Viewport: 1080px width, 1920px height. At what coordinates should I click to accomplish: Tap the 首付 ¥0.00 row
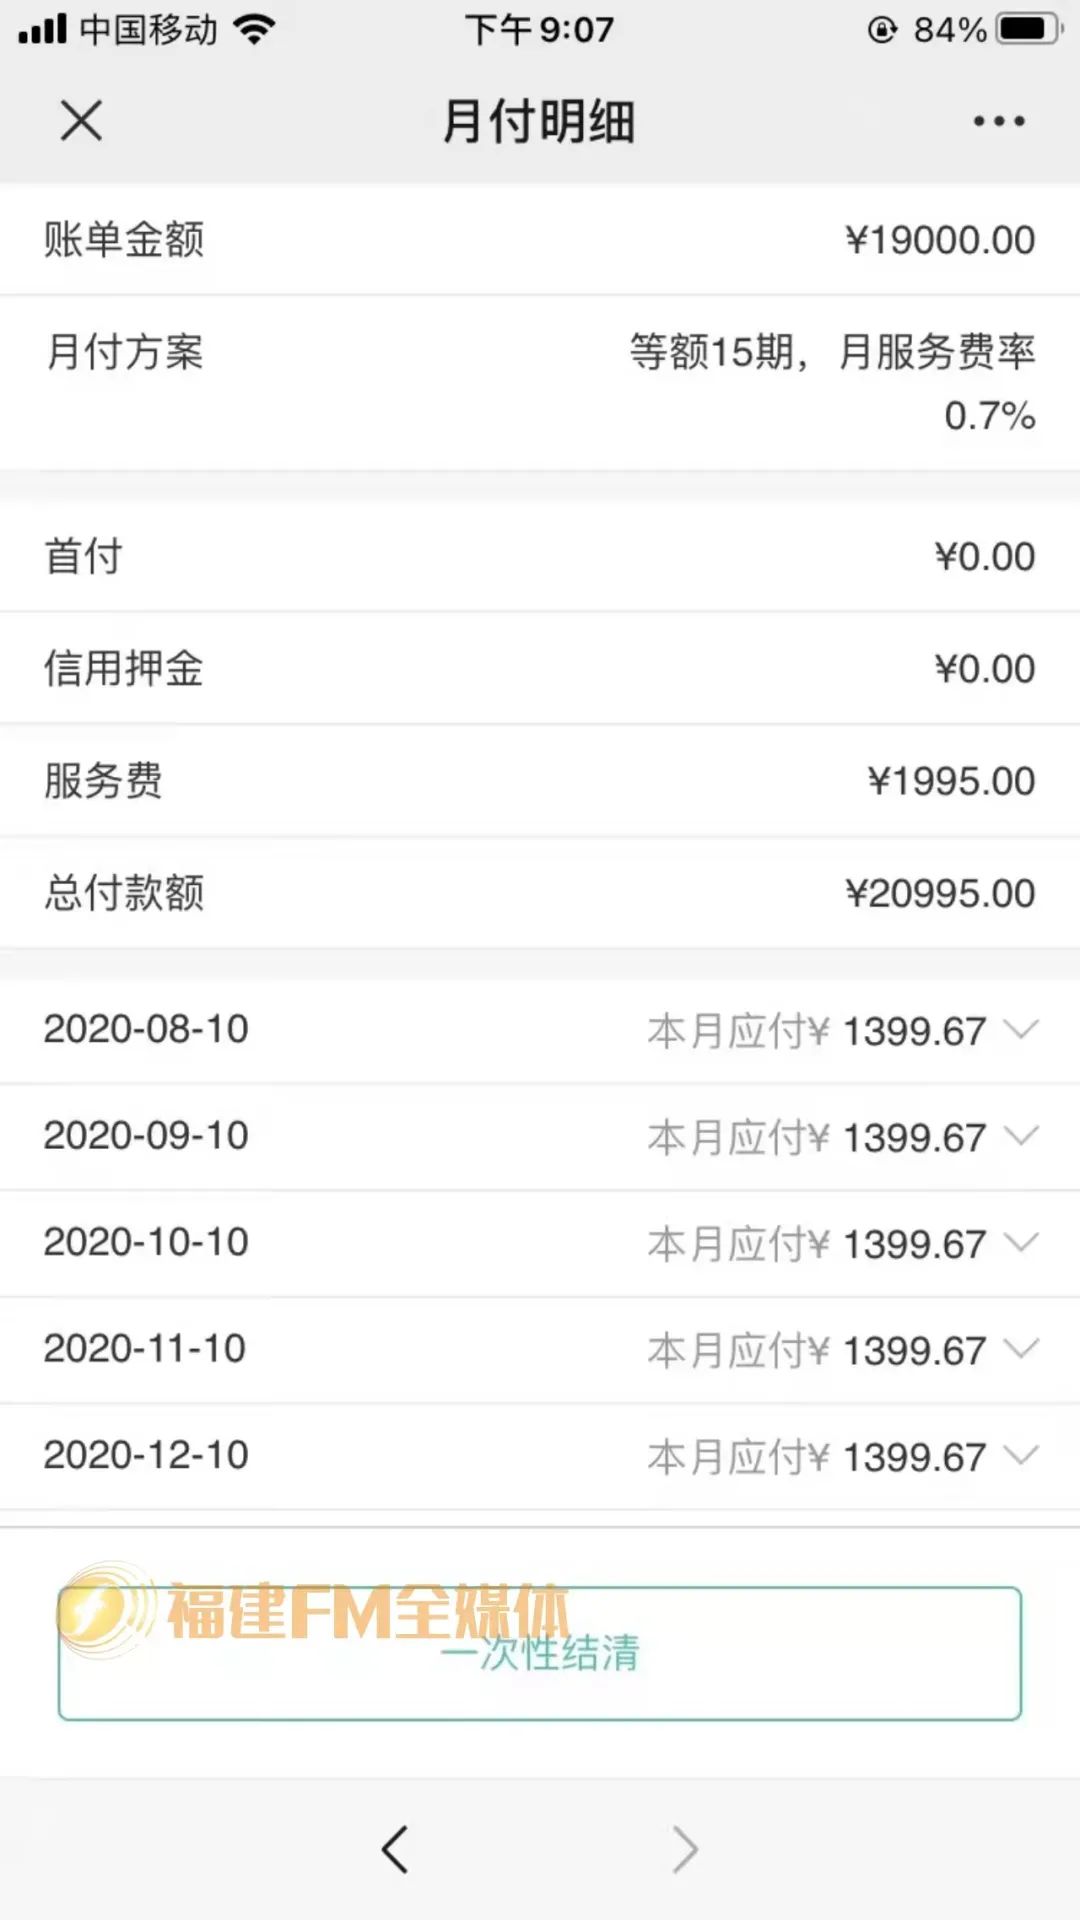point(540,556)
